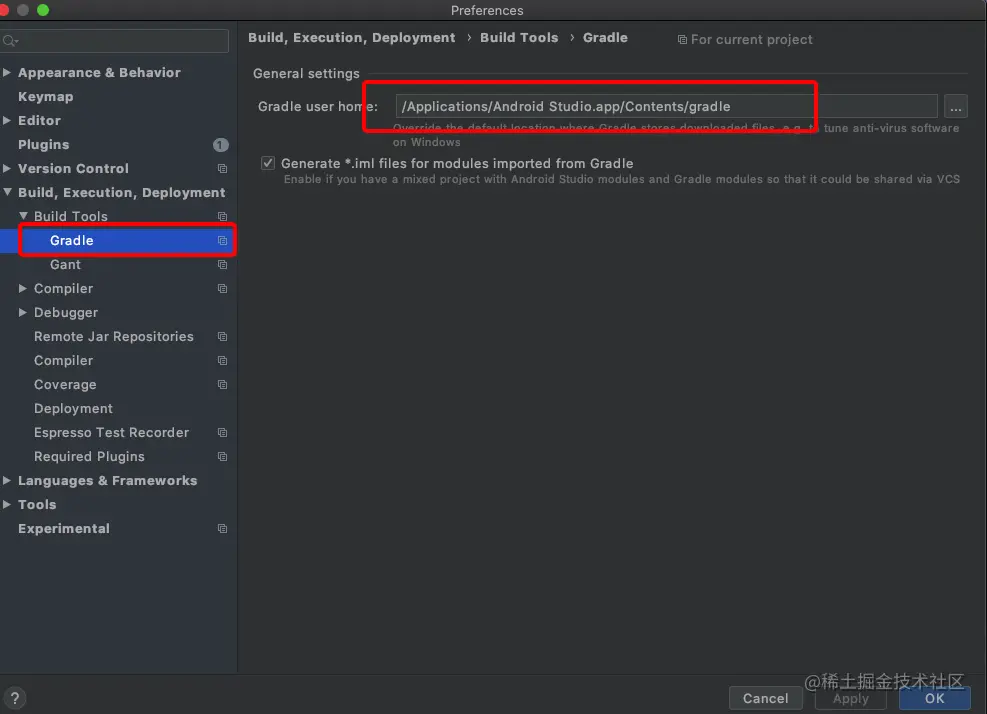The width and height of the screenshot is (987, 714).
Task: Click the Apply button
Action: pyautogui.click(x=851, y=698)
